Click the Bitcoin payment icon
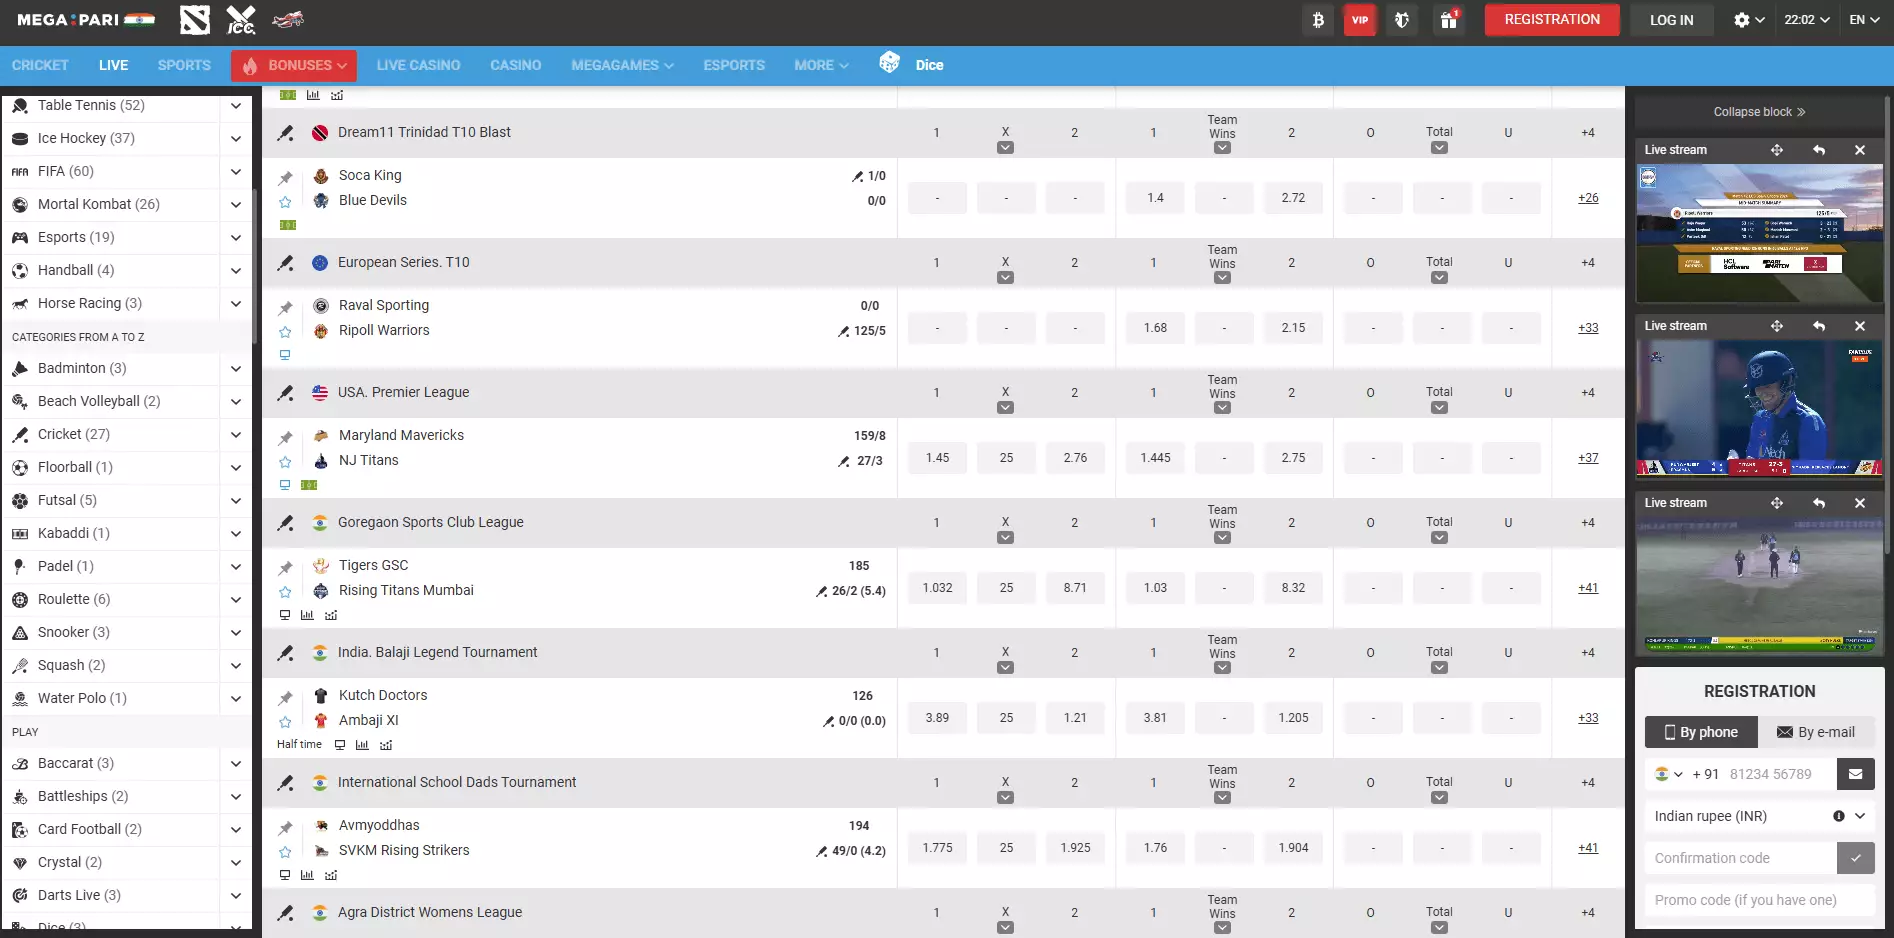1894x938 pixels. pyautogui.click(x=1318, y=20)
